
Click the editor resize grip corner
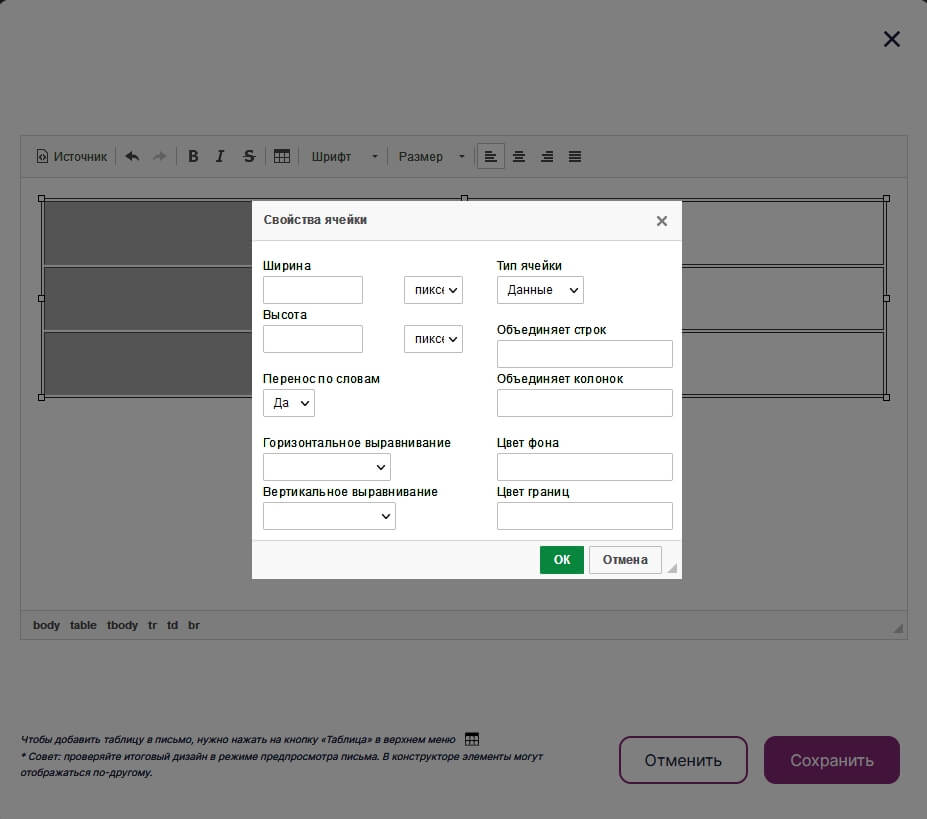coord(898,629)
